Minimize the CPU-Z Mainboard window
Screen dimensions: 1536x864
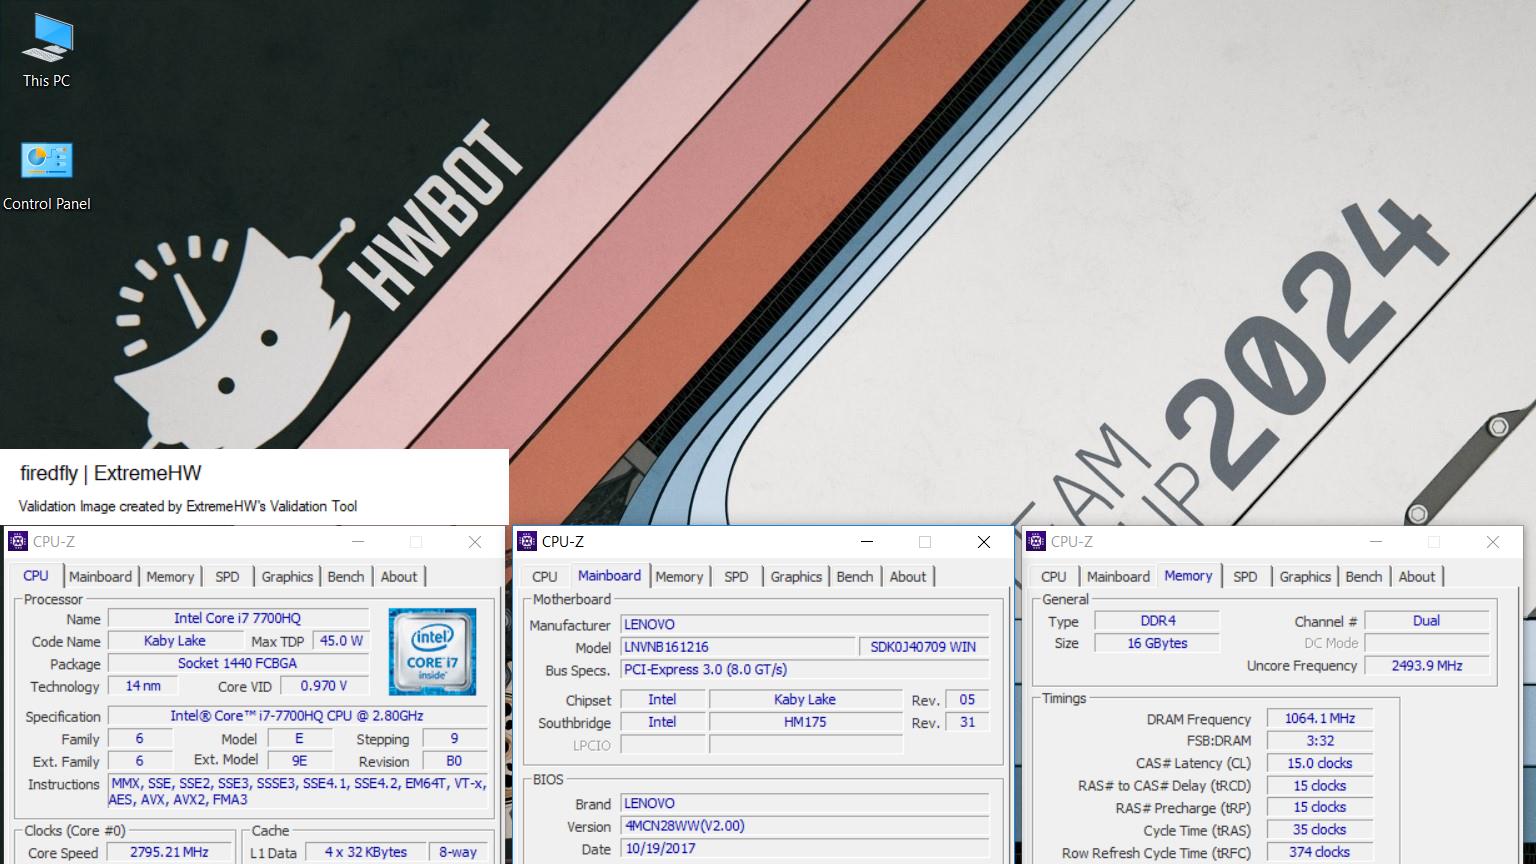tap(867, 542)
